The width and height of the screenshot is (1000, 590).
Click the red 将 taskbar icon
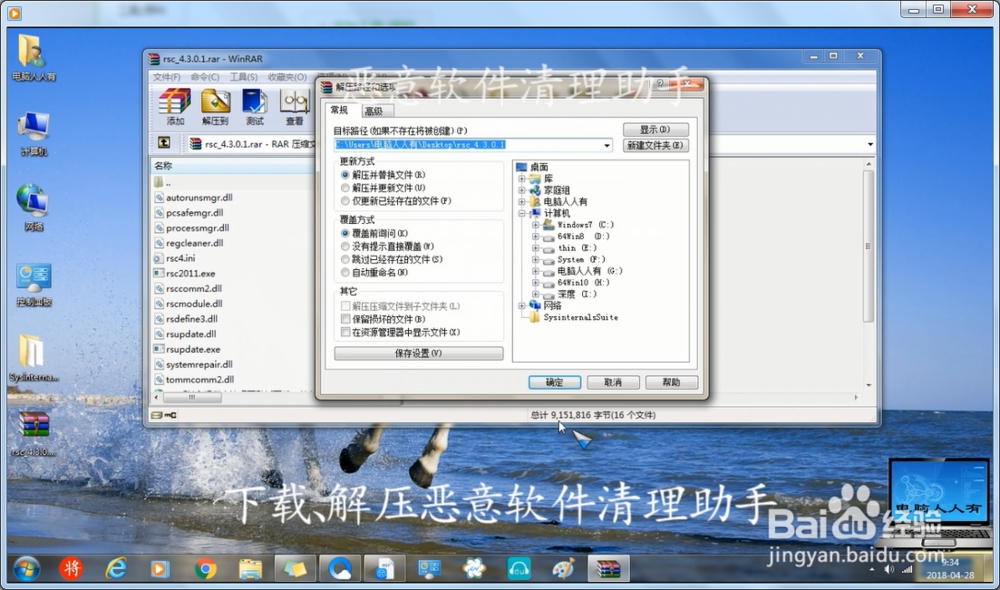point(71,568)
